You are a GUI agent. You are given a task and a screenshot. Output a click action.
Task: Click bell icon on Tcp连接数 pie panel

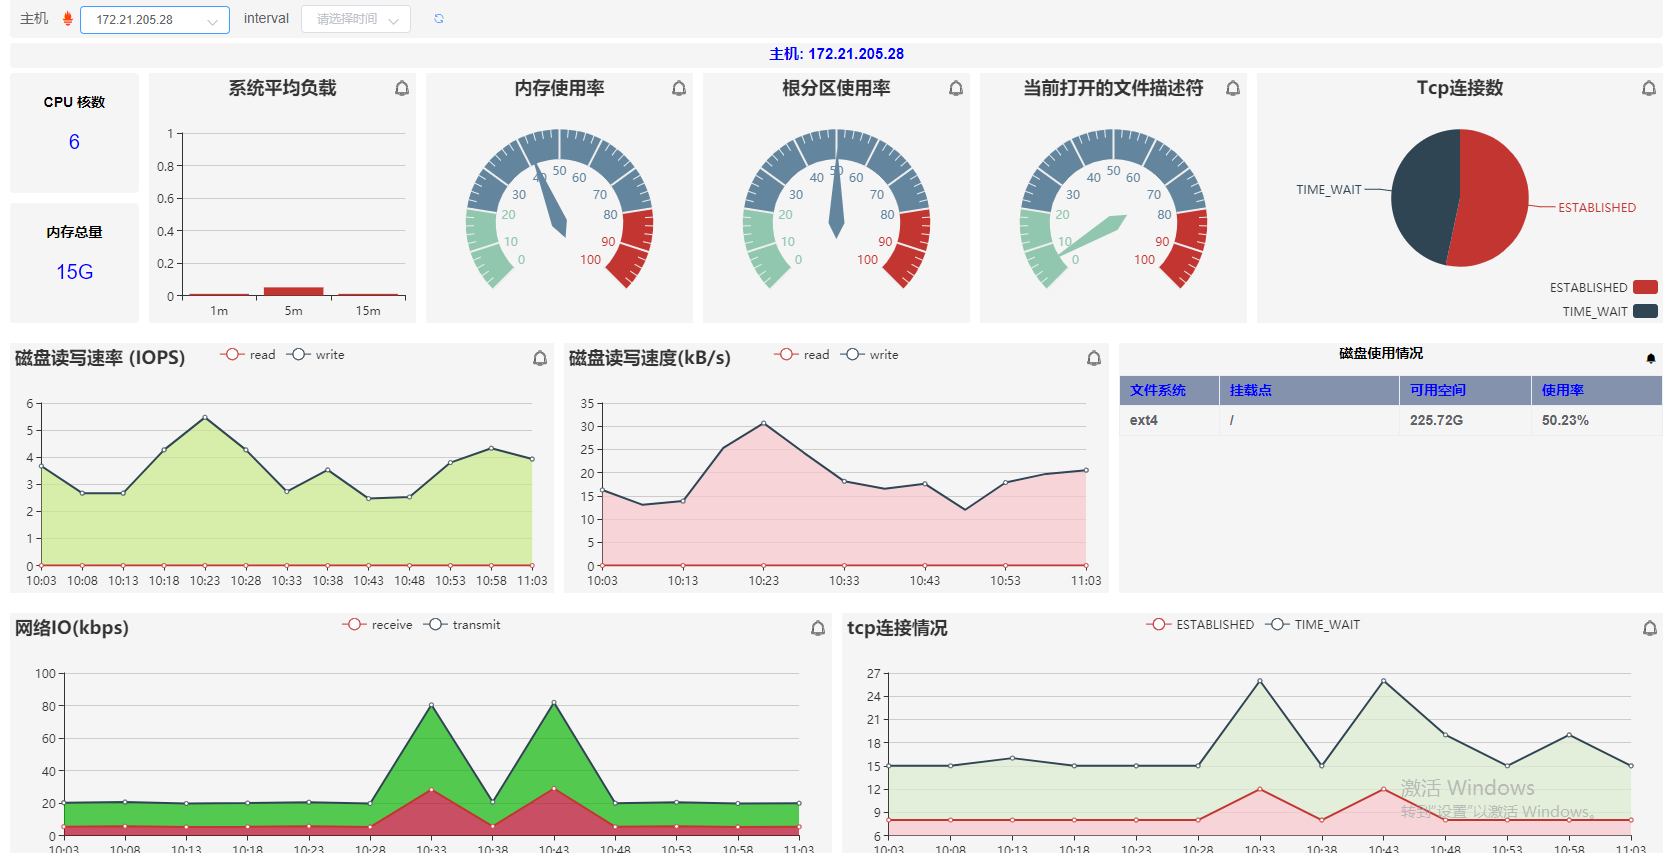[x=1649, y=88]
